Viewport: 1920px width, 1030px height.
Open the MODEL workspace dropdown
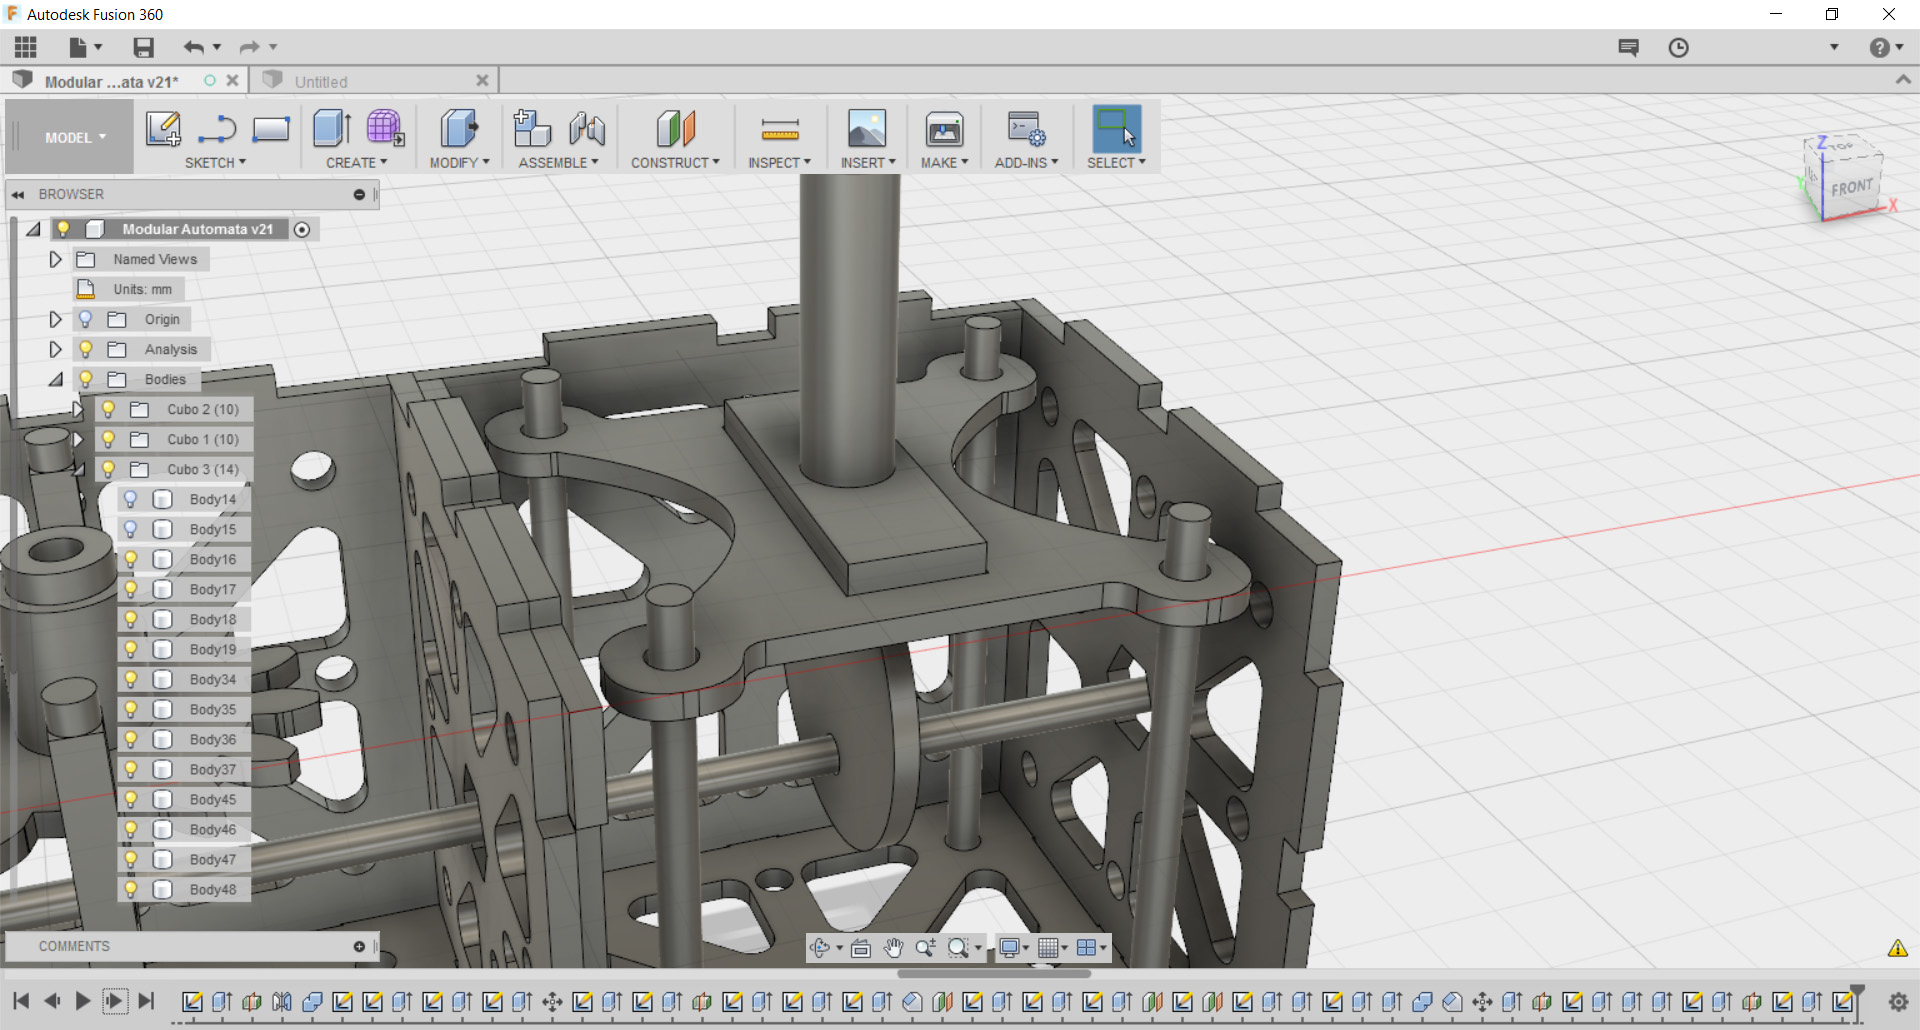[75, 137]
